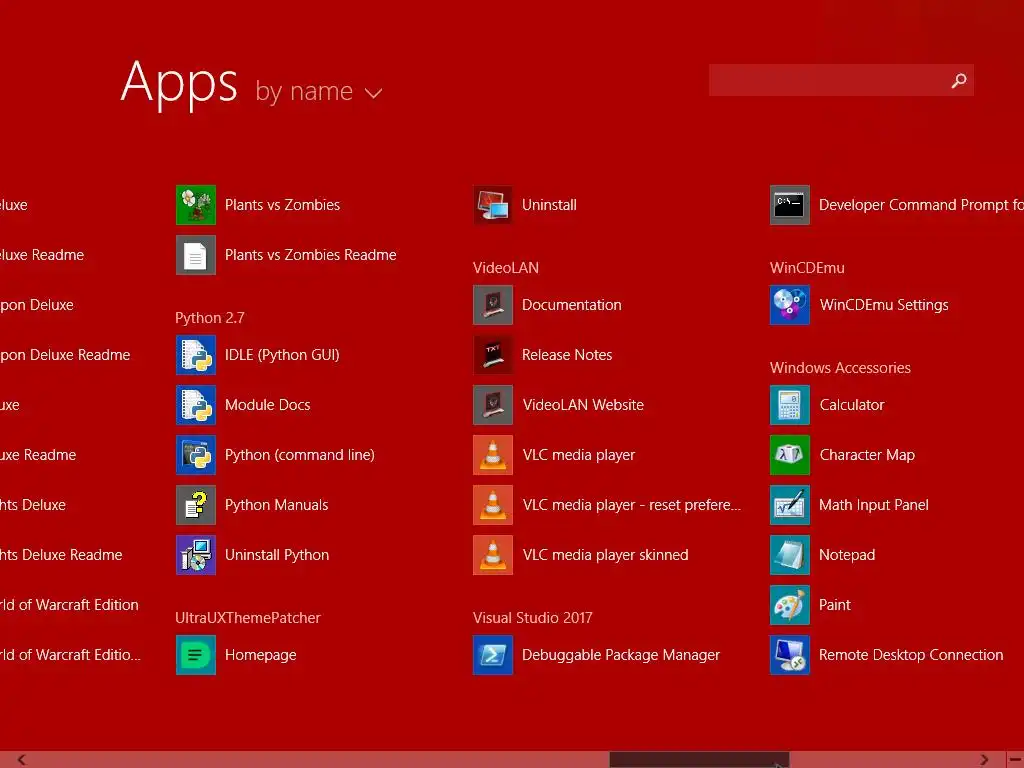Click the 'Remote Desktop Connection' label
Viewport: 1024px width, 768px height.
tap(911, 655)
